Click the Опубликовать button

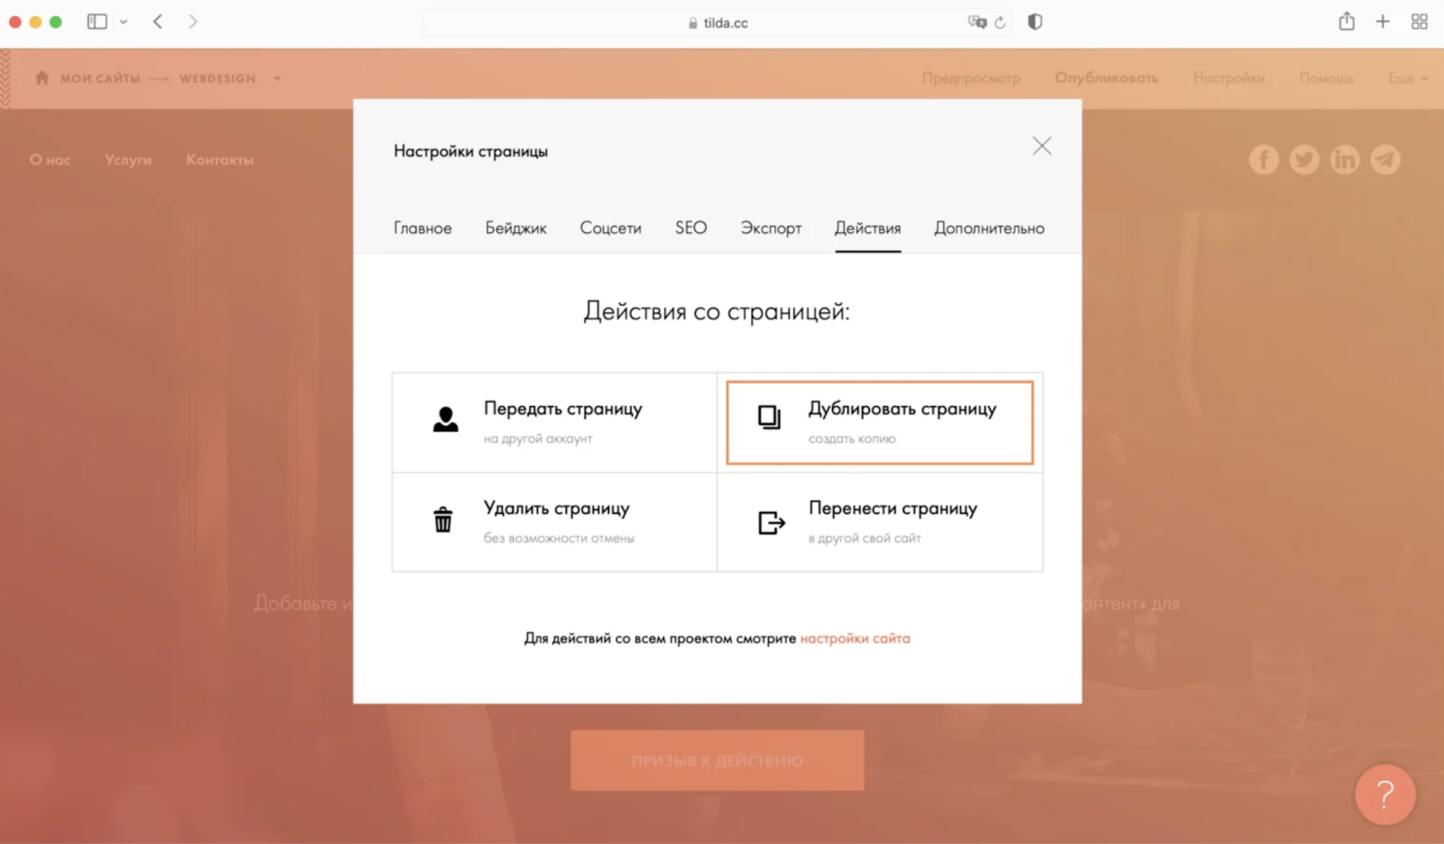[1107, 78]
